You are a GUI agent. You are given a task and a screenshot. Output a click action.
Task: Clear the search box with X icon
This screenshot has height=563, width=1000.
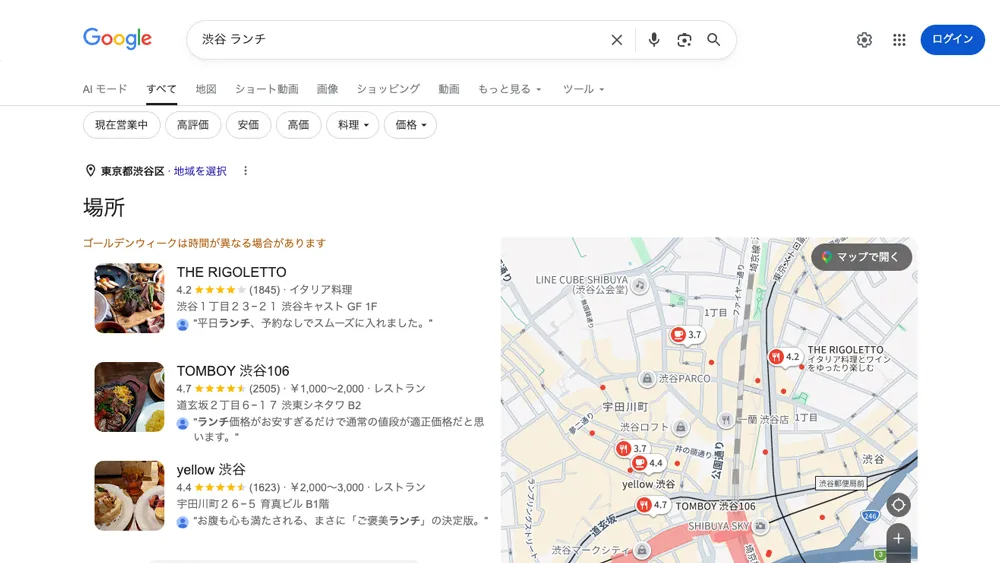pos(617,40)
